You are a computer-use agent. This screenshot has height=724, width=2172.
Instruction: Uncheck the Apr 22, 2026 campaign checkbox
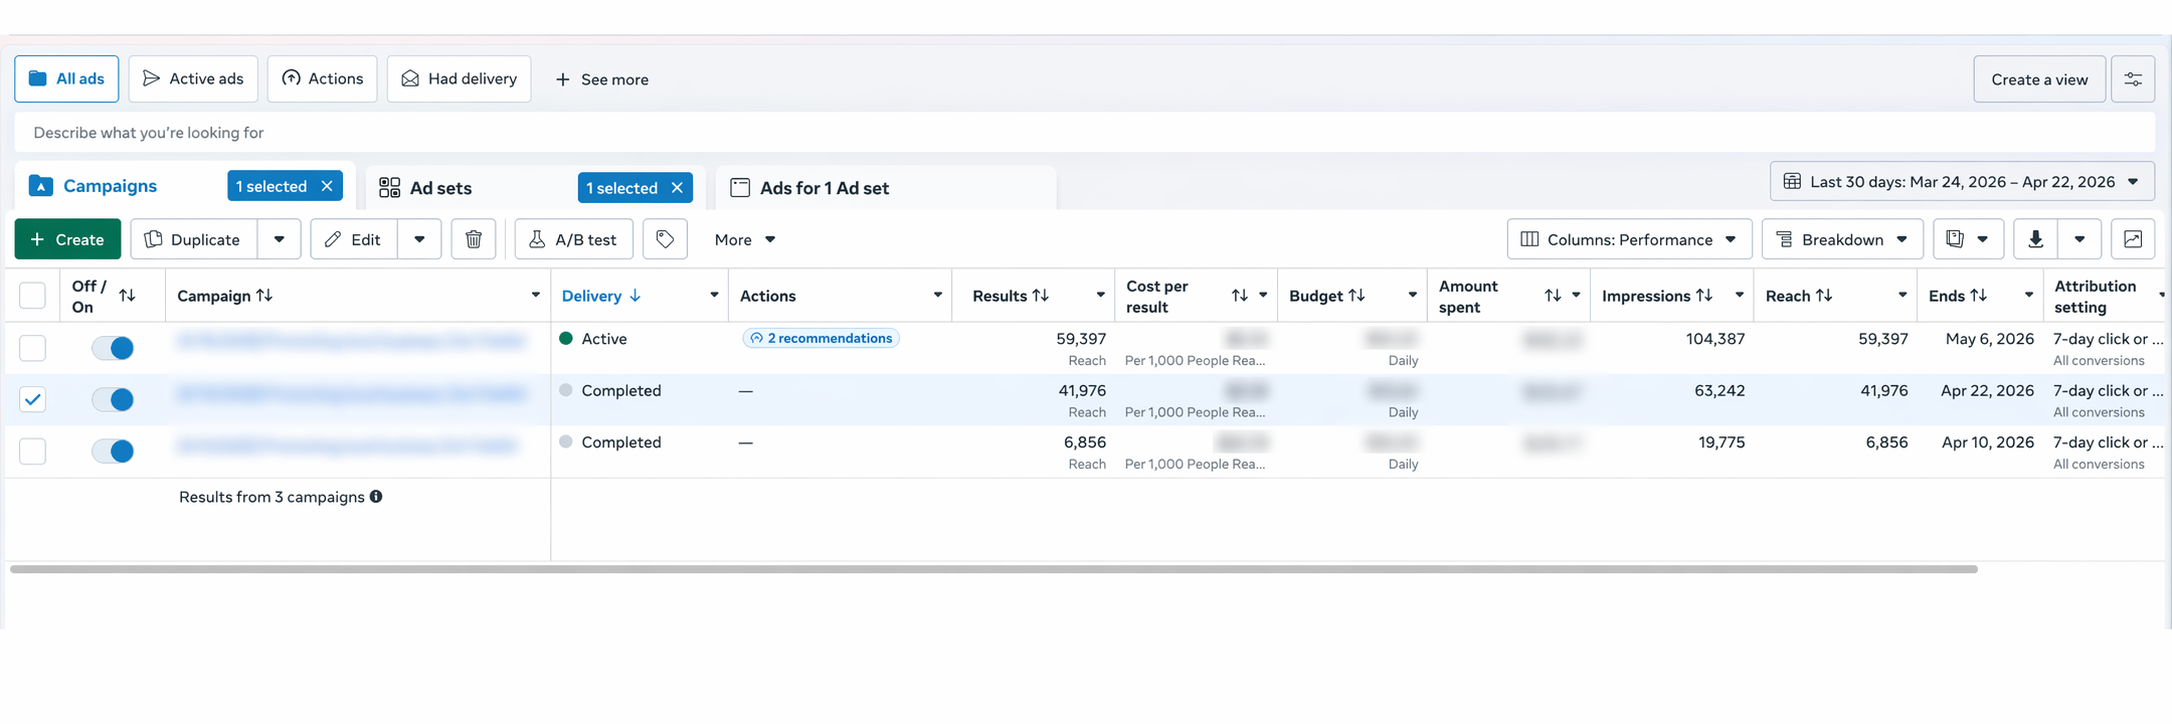coord(33,399)
